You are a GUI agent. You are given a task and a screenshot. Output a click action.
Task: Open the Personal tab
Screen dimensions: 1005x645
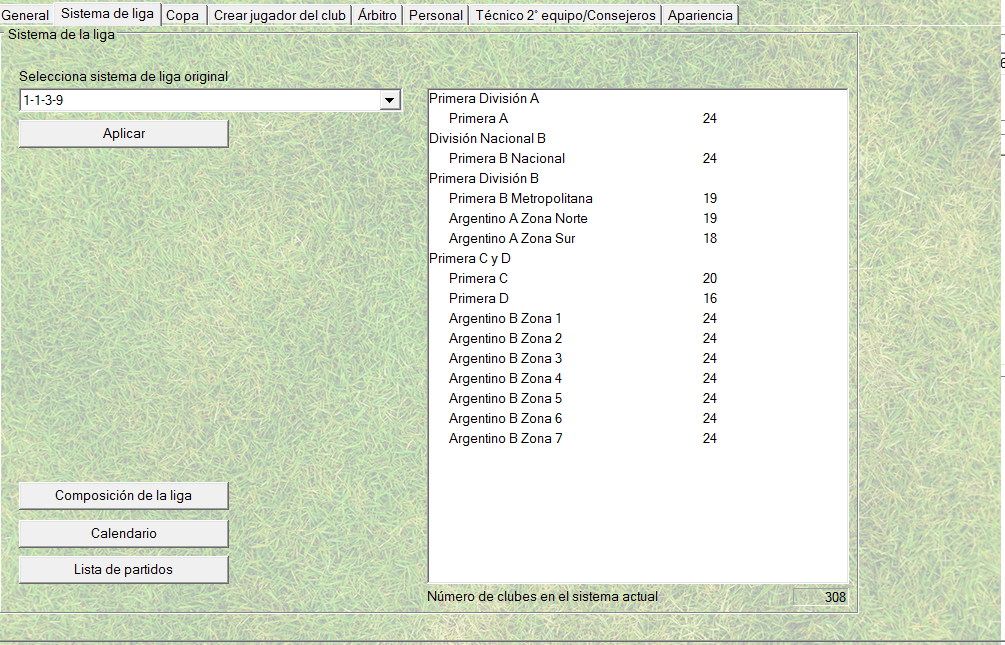(436, 15)
